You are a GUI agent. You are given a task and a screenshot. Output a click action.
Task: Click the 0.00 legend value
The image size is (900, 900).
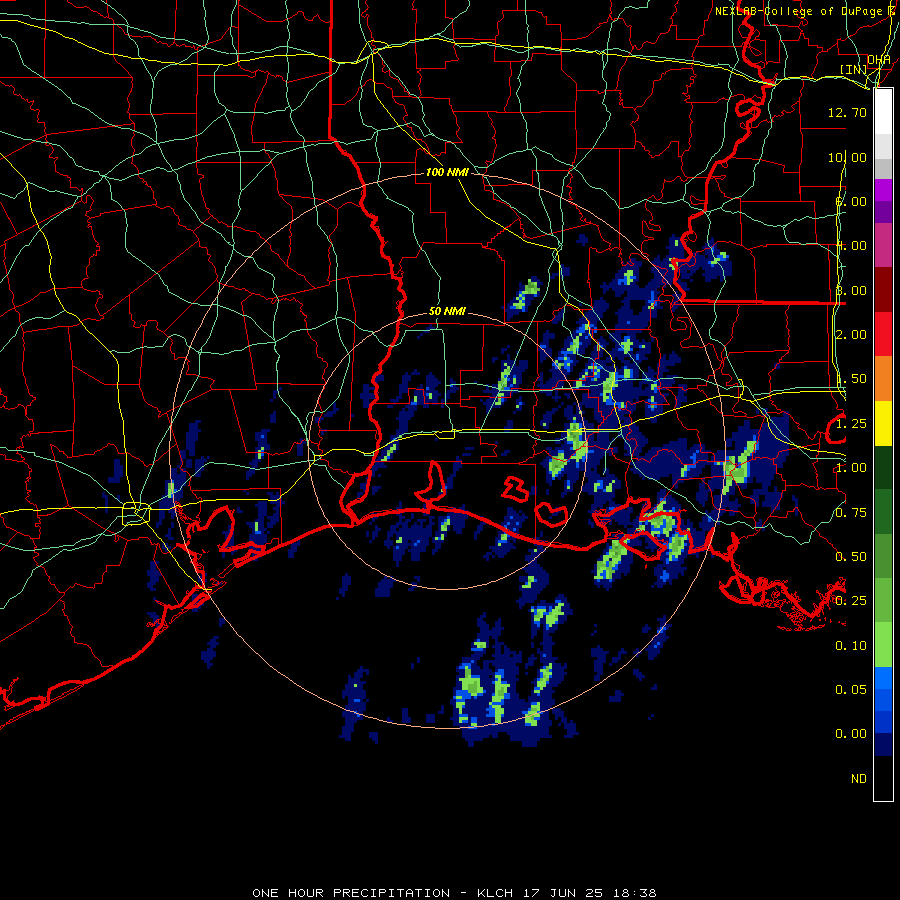pyautogui.click(x=851, y=734)
